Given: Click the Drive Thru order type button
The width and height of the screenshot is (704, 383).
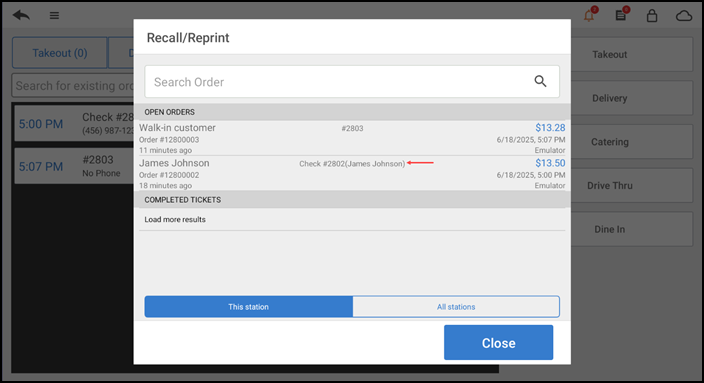Looking at the screenshot, I should 632,185.
